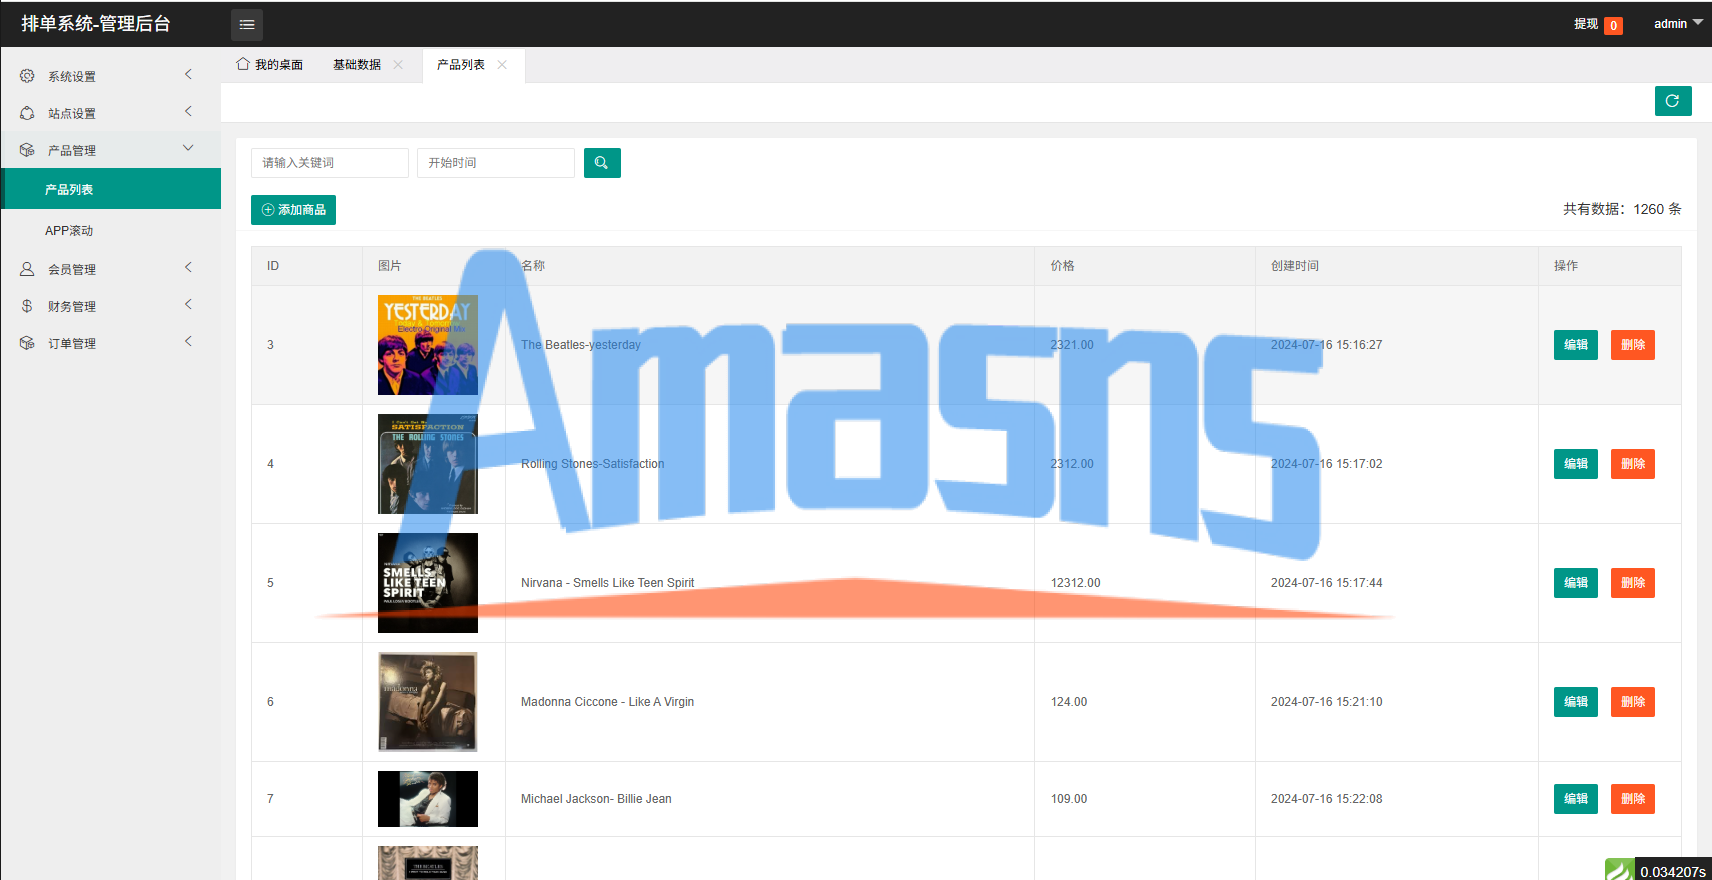The image size is (1712, 880).
Task: Open the Beatles Yesterday album thumbnail
Action: 428,345
